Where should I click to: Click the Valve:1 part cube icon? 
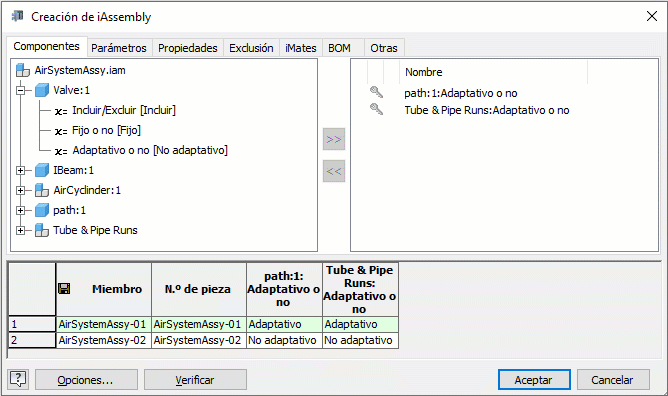point(42,90)
